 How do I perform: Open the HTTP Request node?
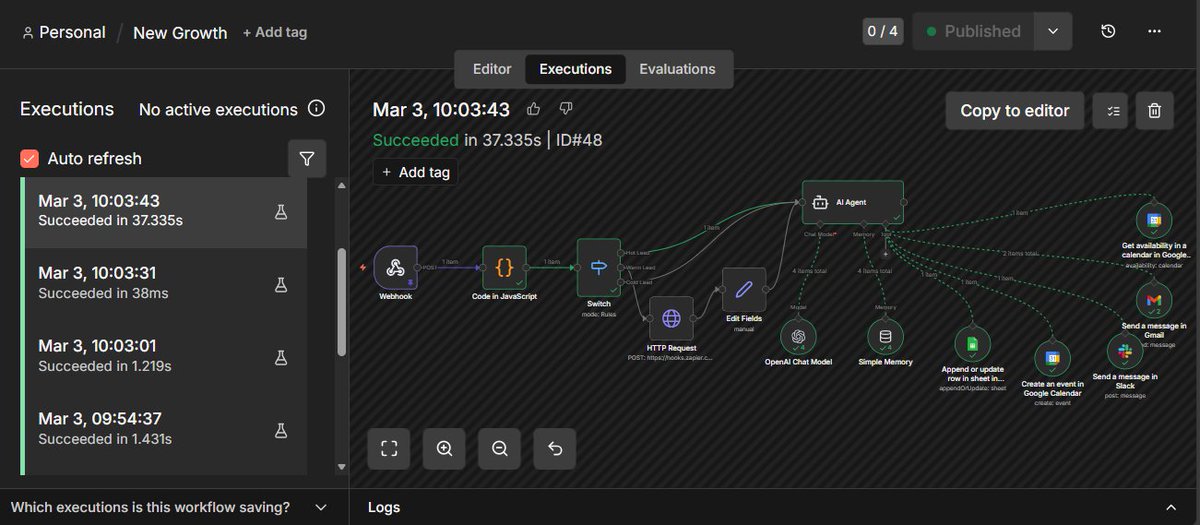click(x=671, y=318)
